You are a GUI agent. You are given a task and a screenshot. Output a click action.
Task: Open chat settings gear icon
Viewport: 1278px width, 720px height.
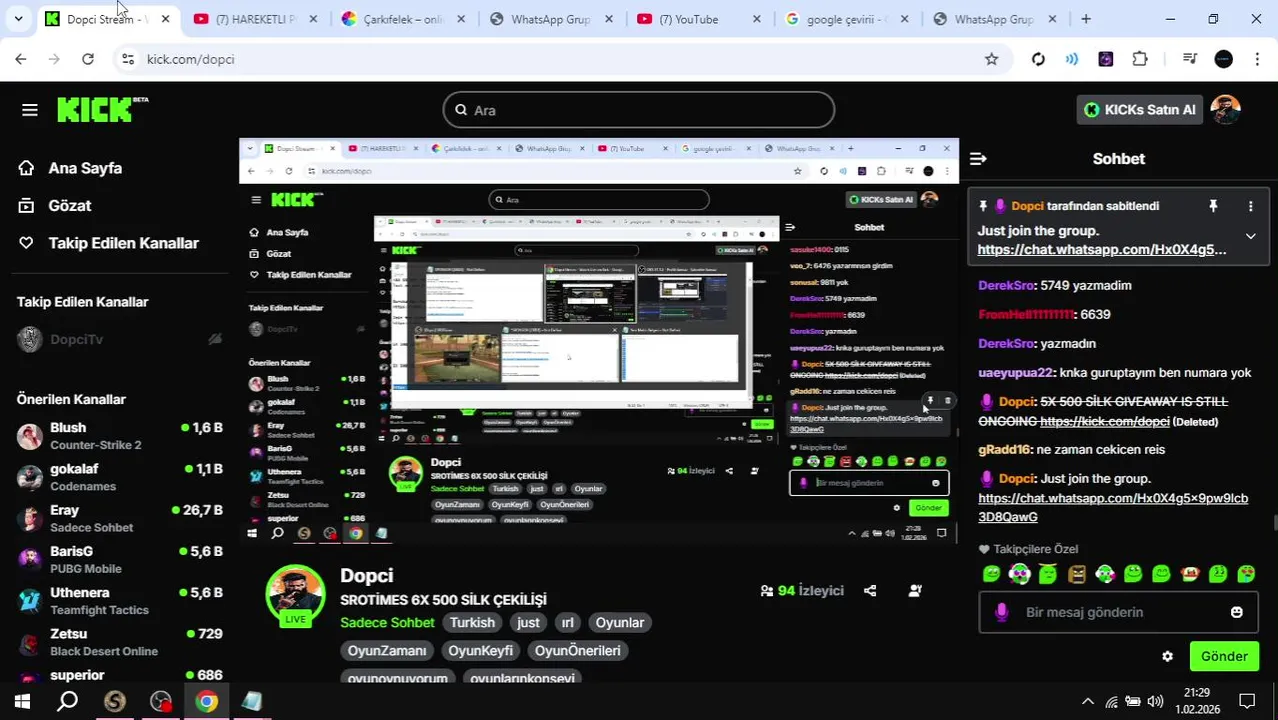tap(1167, 657)
